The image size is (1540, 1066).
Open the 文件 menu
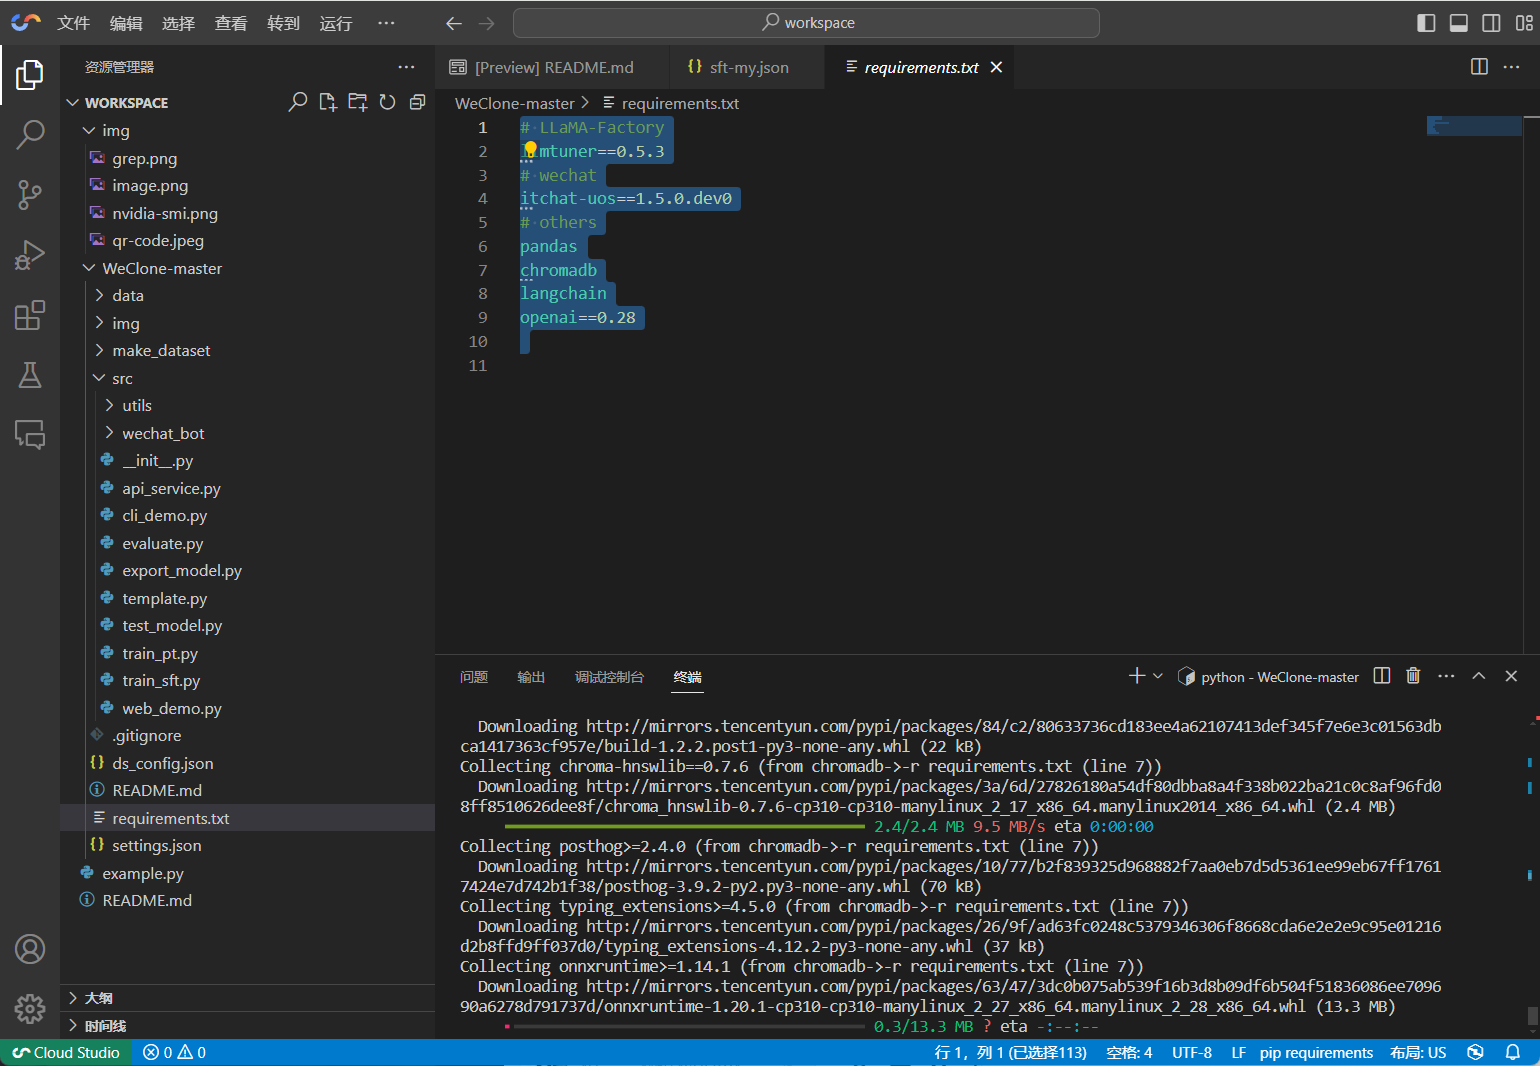[73, 23]
